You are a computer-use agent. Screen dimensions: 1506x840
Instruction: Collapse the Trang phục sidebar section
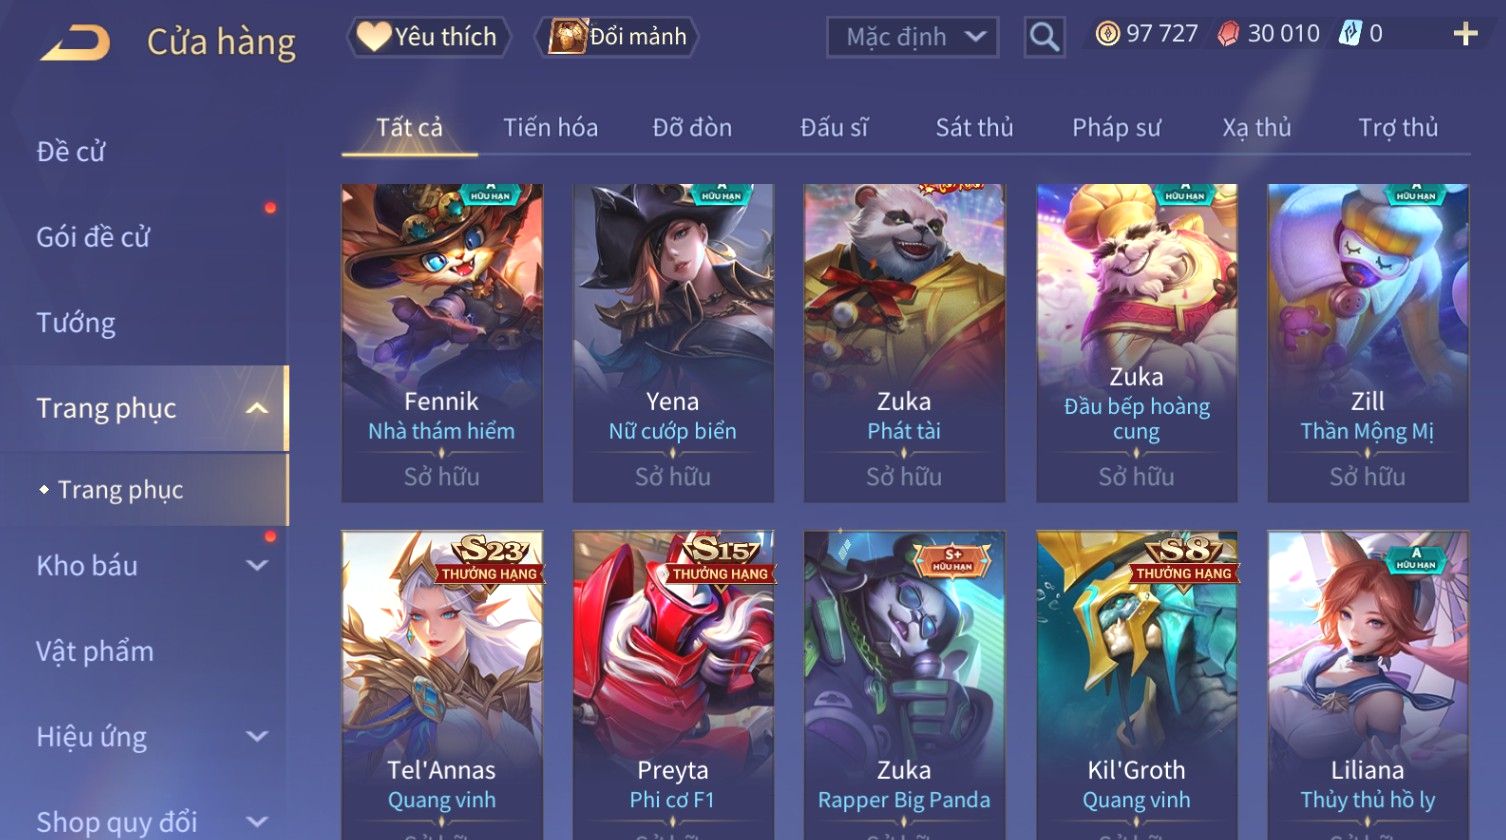click(x=257, y=408)
